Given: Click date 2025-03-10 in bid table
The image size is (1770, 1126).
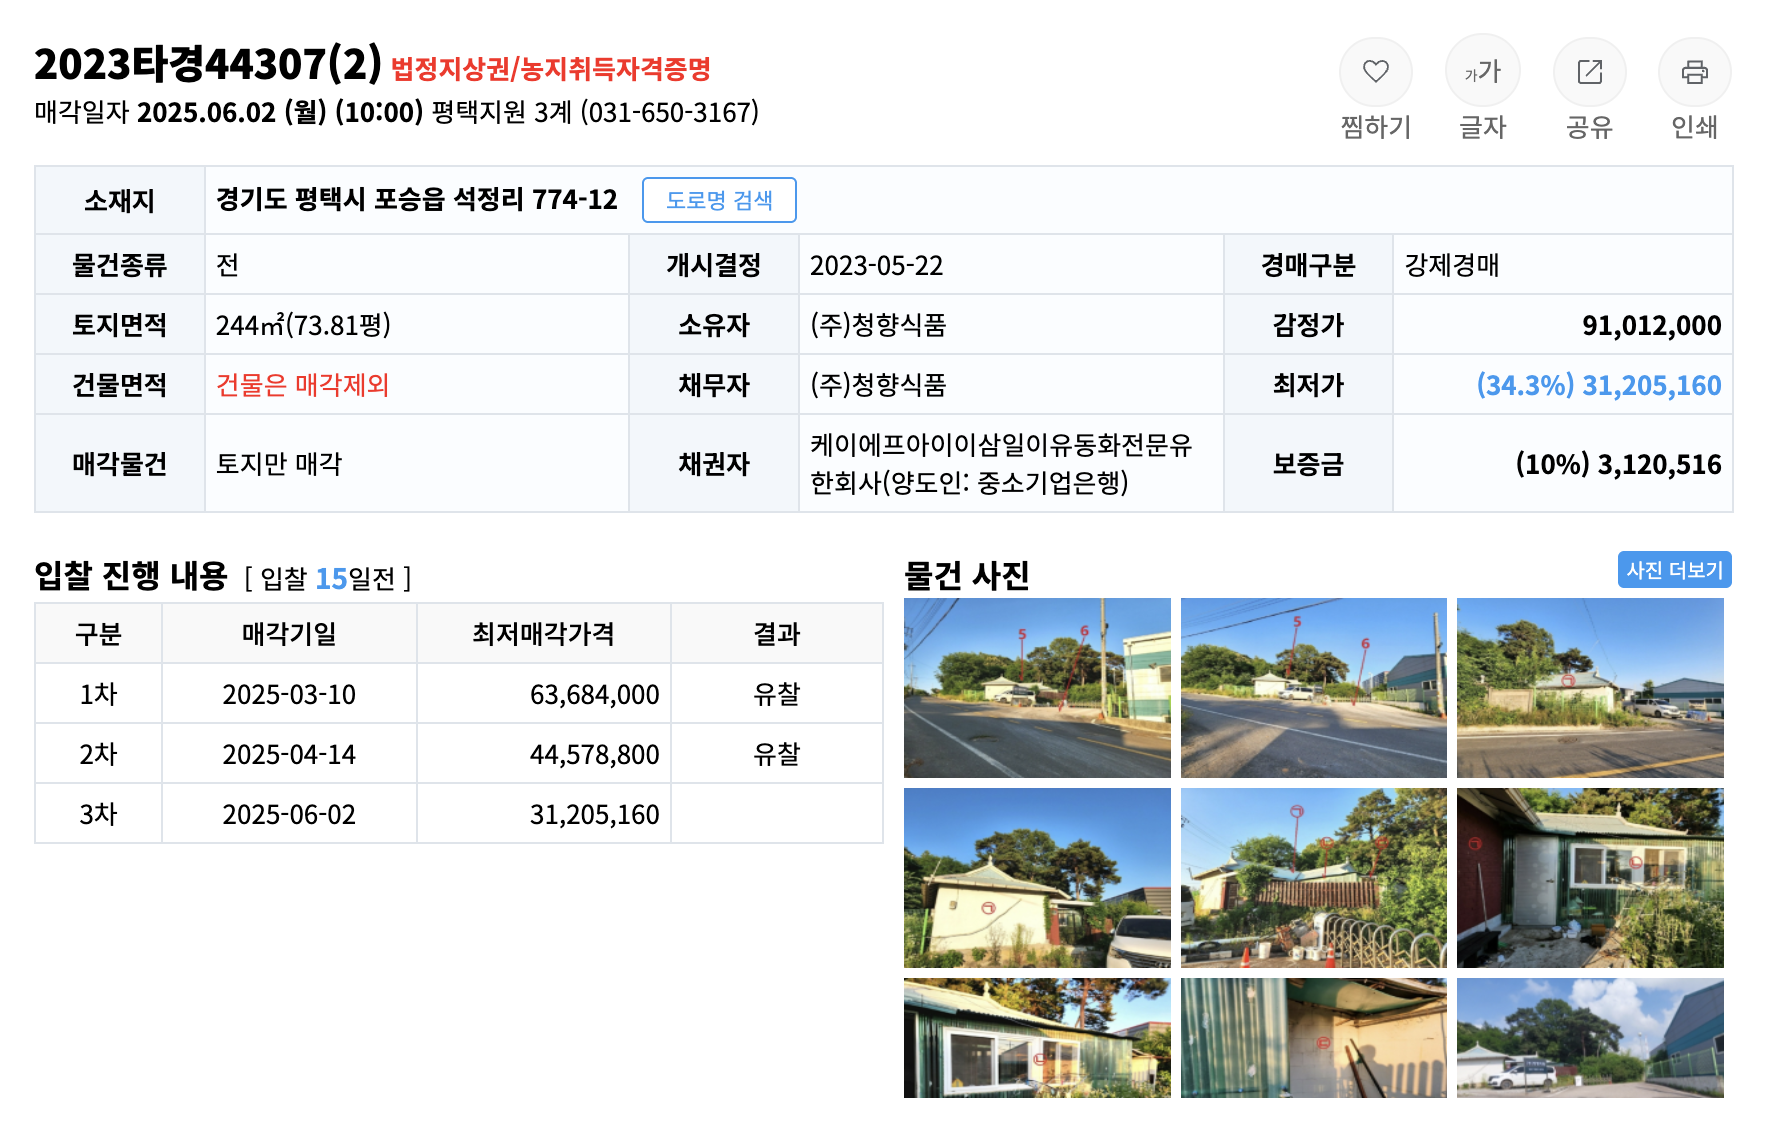Looking at the screenshot, I should pos(289,694).
